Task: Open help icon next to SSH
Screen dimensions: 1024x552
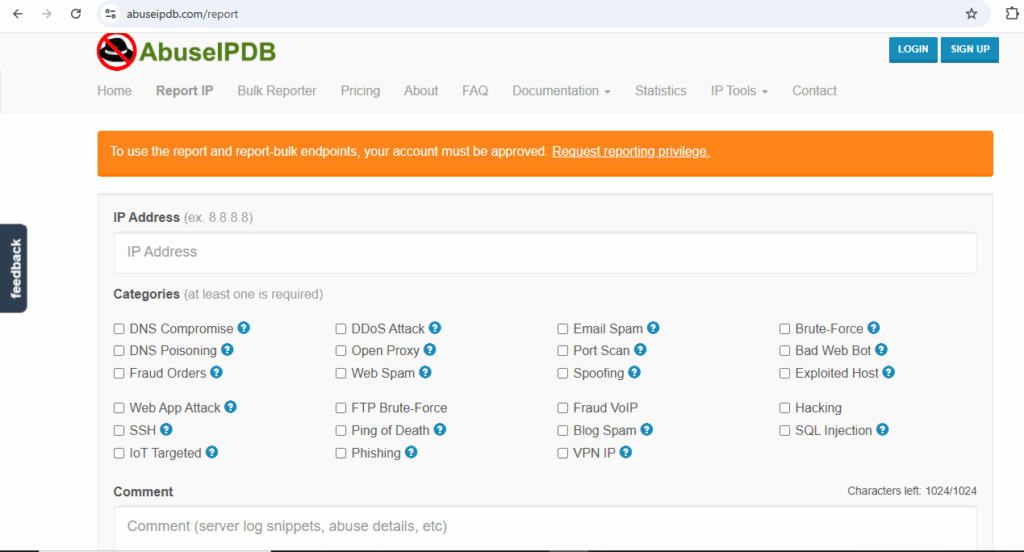Action: click(x=167, y=429)
